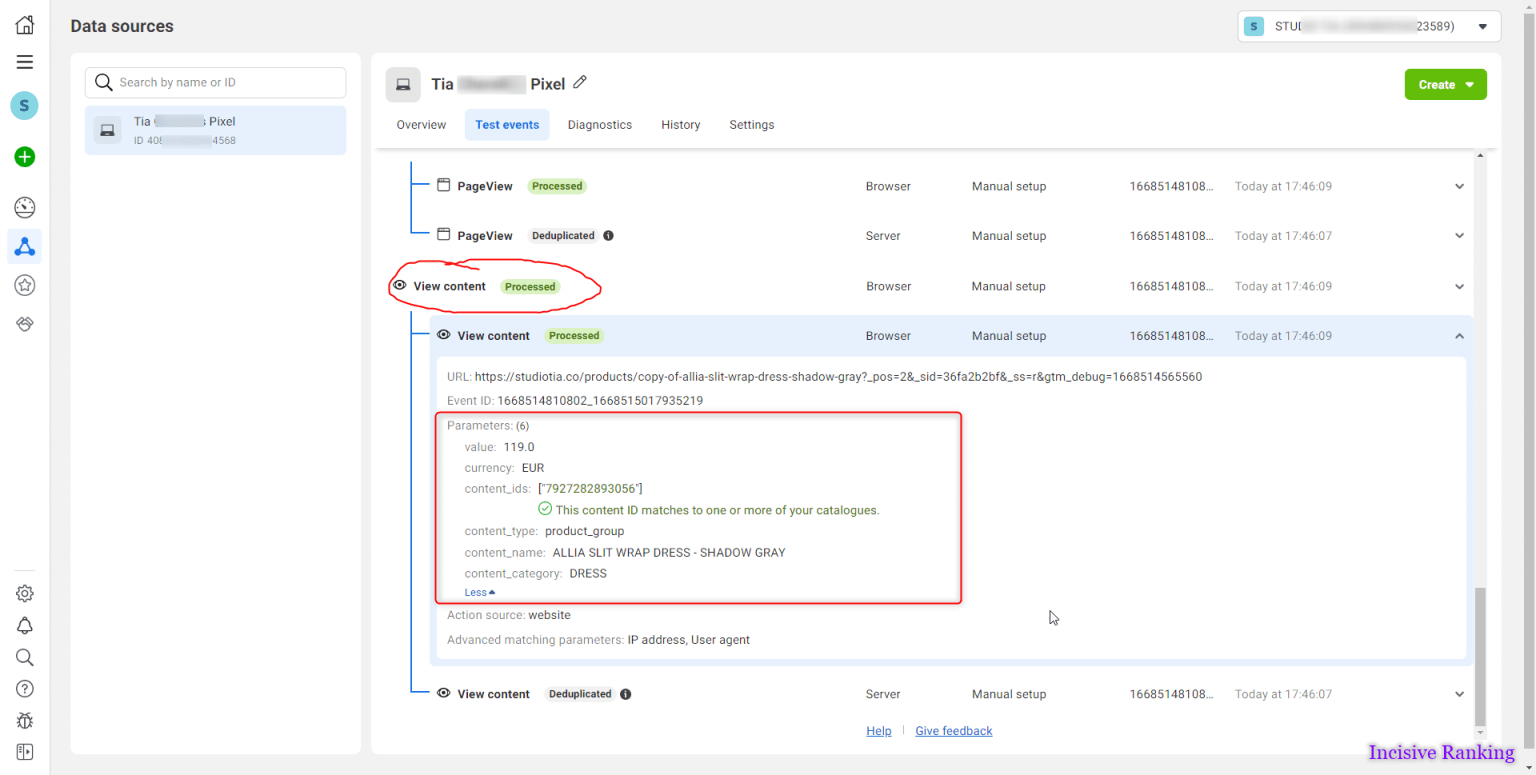The image size is (1536, 775).
Task: Open the History tab
Action: point(681,125)
